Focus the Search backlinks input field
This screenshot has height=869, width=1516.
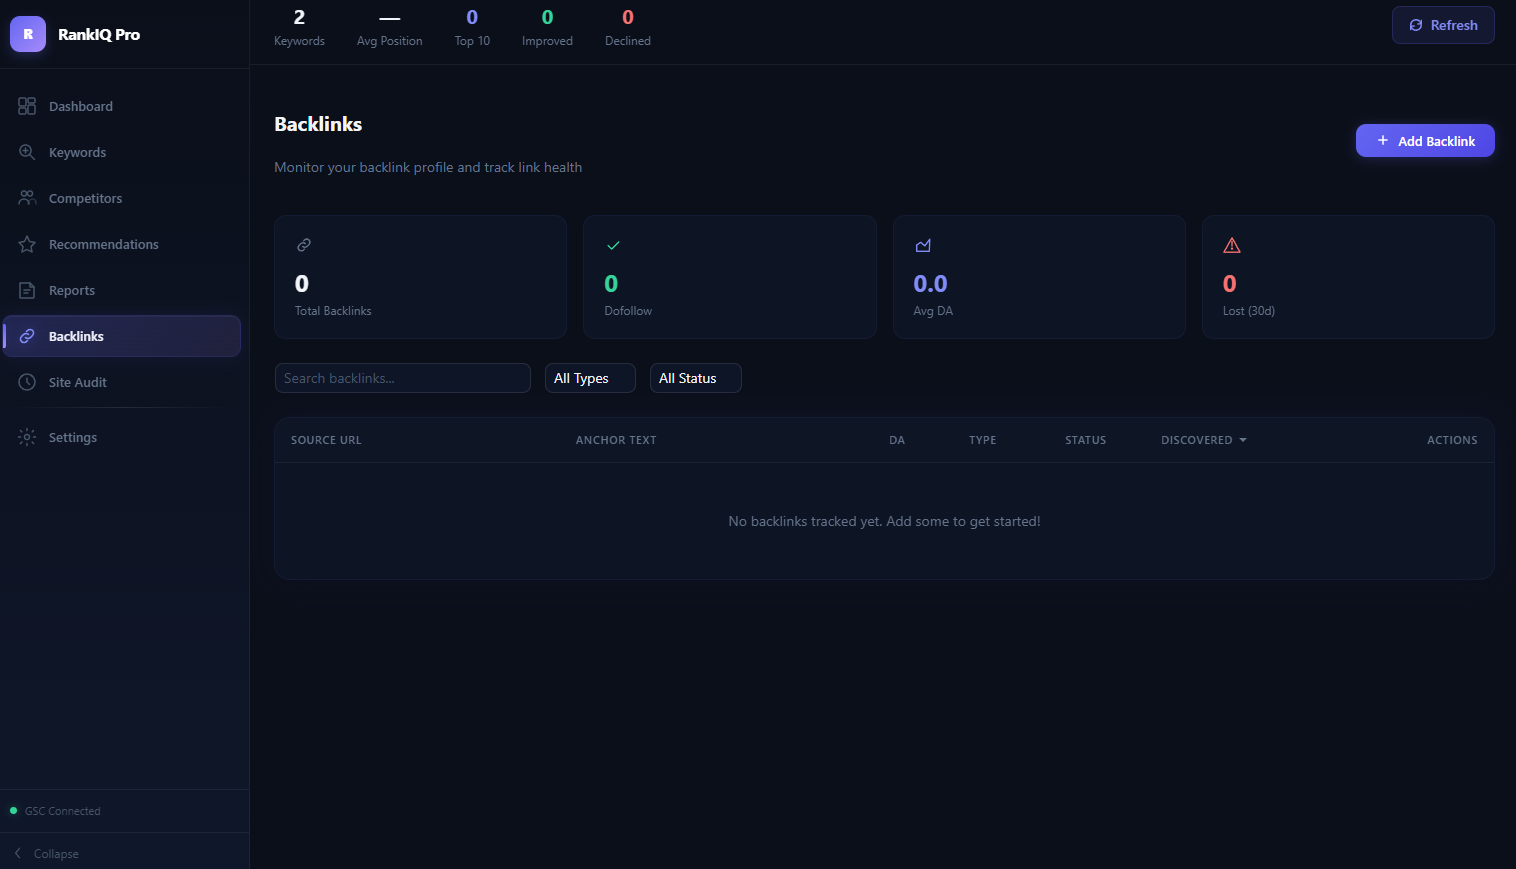[x=402, y=378]
